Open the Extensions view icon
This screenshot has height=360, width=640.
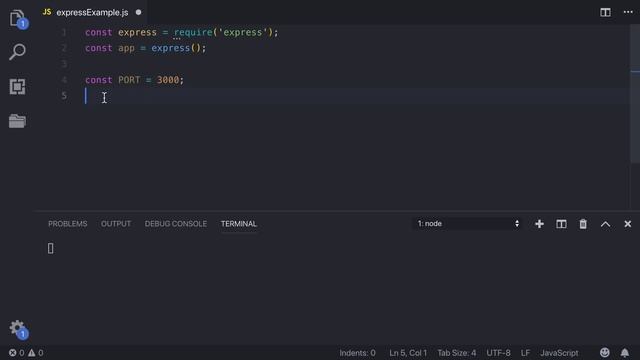(x=17, y=87)
